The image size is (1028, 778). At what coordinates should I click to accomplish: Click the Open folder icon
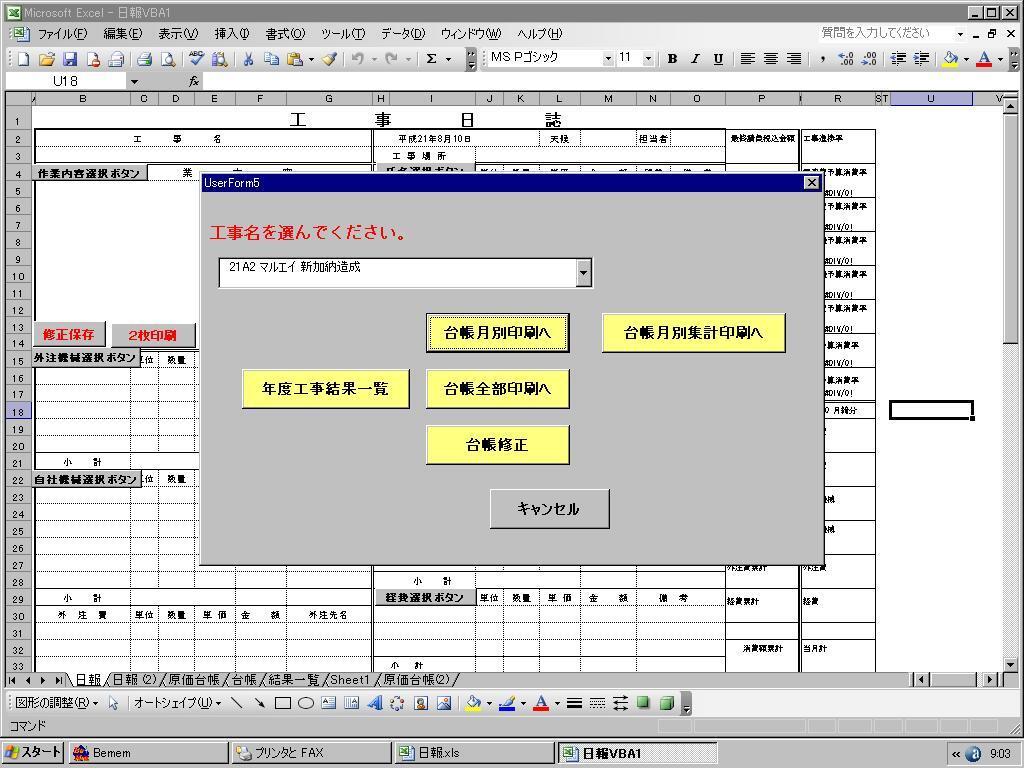(46, 59)
